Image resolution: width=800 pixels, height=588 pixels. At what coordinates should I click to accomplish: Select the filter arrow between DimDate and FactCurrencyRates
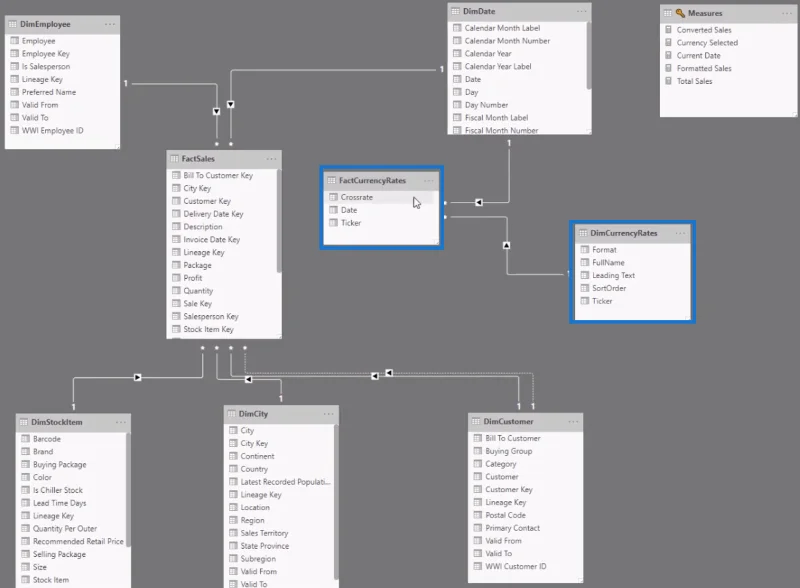point(479,203)
